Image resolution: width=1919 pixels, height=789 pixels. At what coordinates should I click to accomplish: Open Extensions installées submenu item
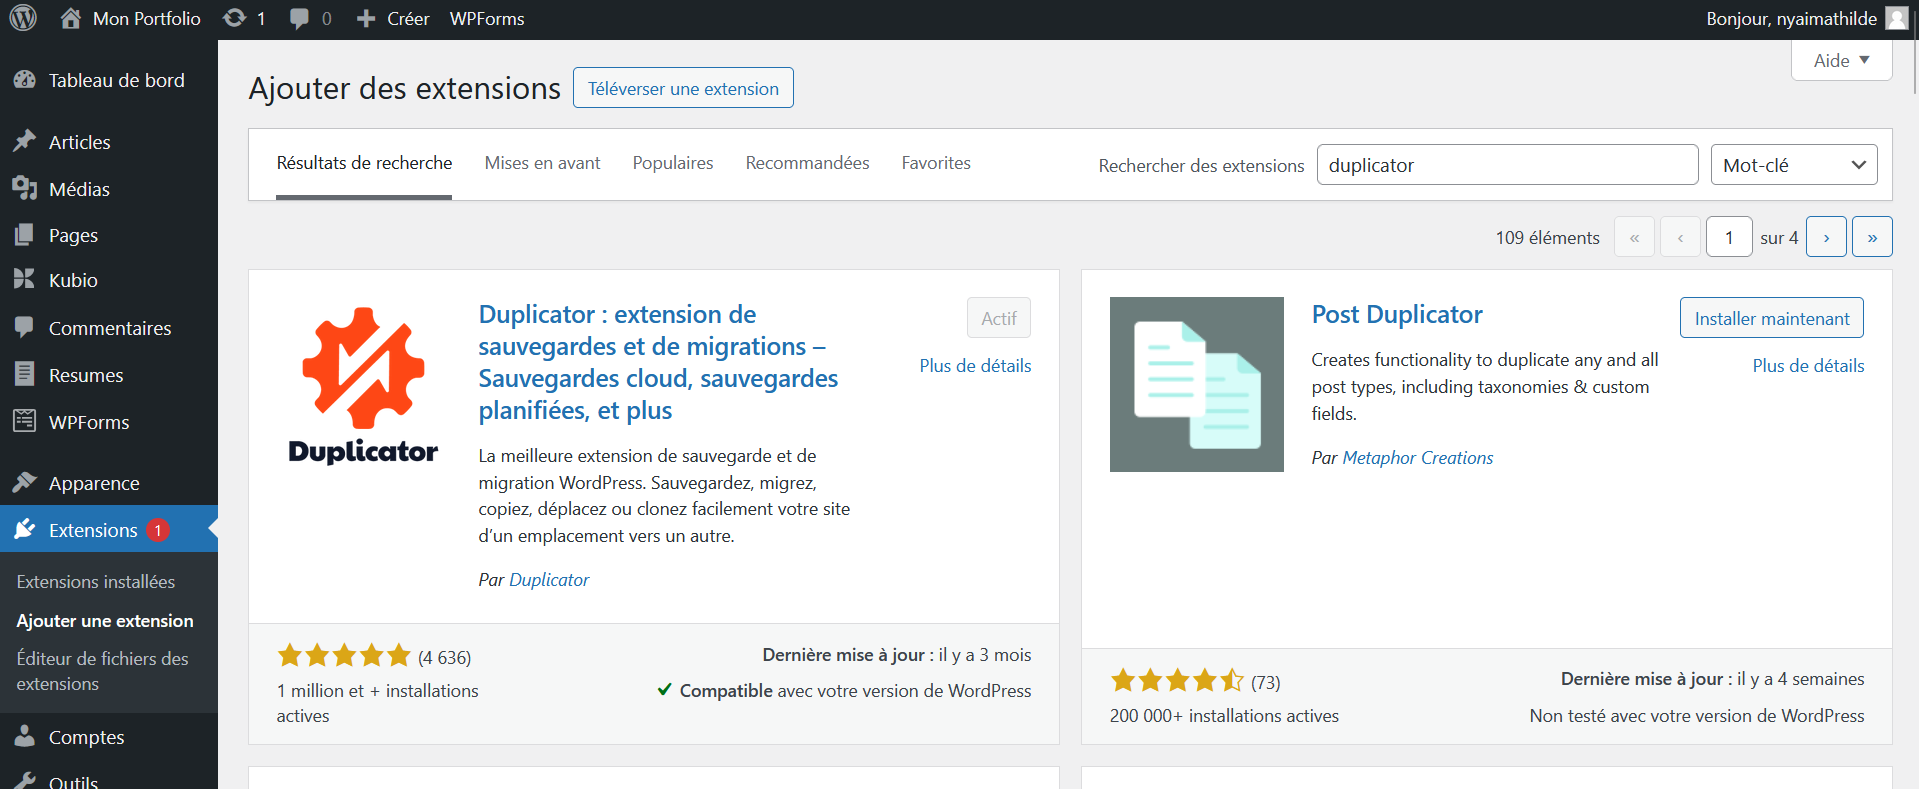tap(96, 582)
